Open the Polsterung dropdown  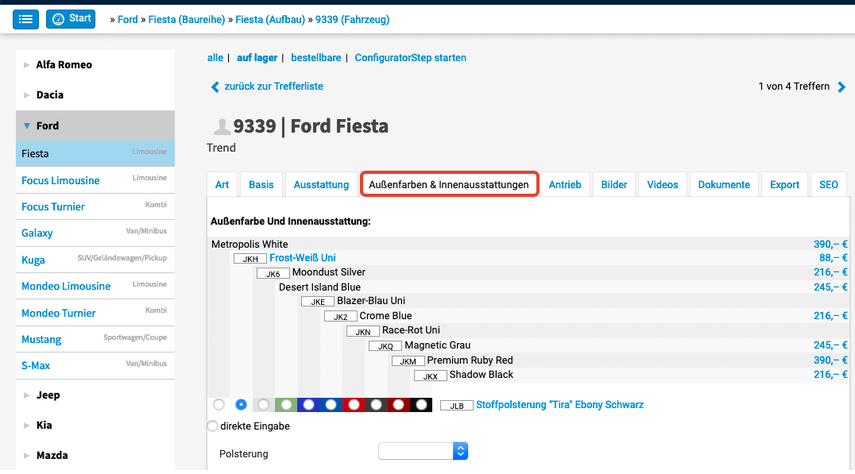point(423,452)
